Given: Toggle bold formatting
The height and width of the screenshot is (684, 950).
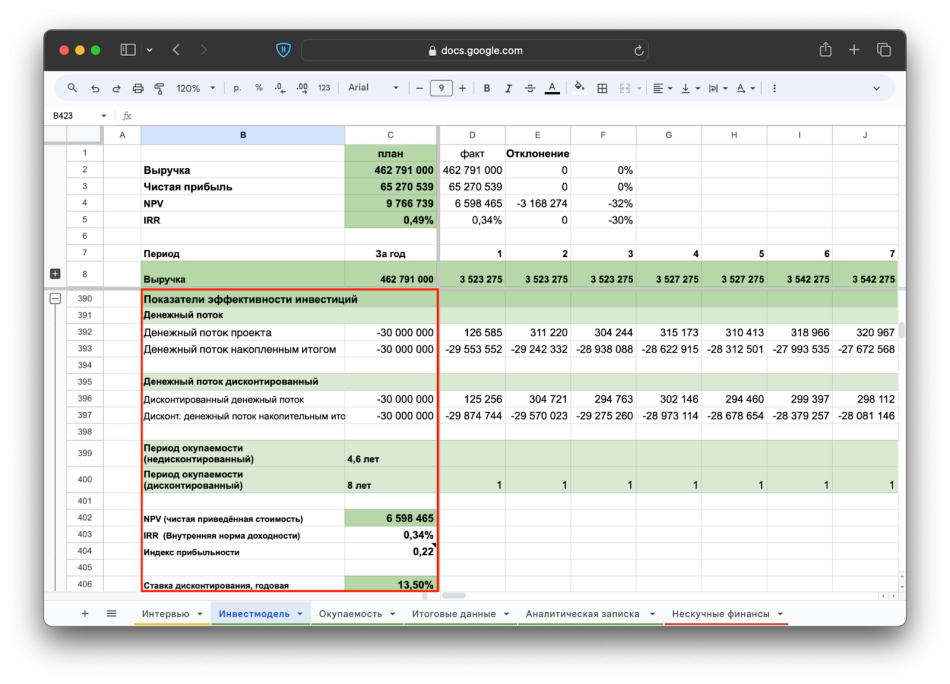Looking at the screenshot, I should coord(487,88).
